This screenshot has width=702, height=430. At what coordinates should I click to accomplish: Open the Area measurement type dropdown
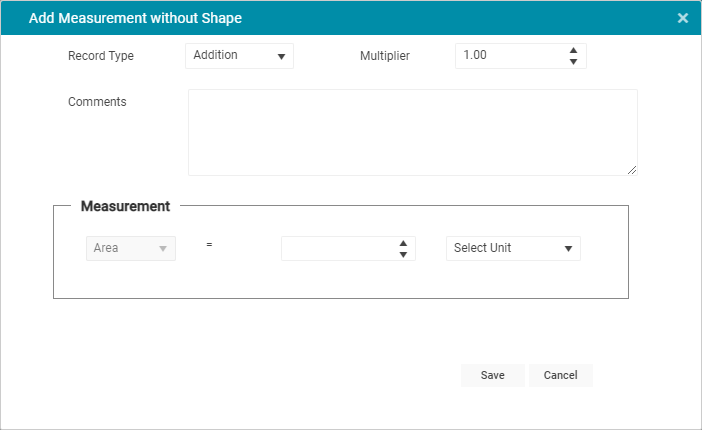coord(131,249)
